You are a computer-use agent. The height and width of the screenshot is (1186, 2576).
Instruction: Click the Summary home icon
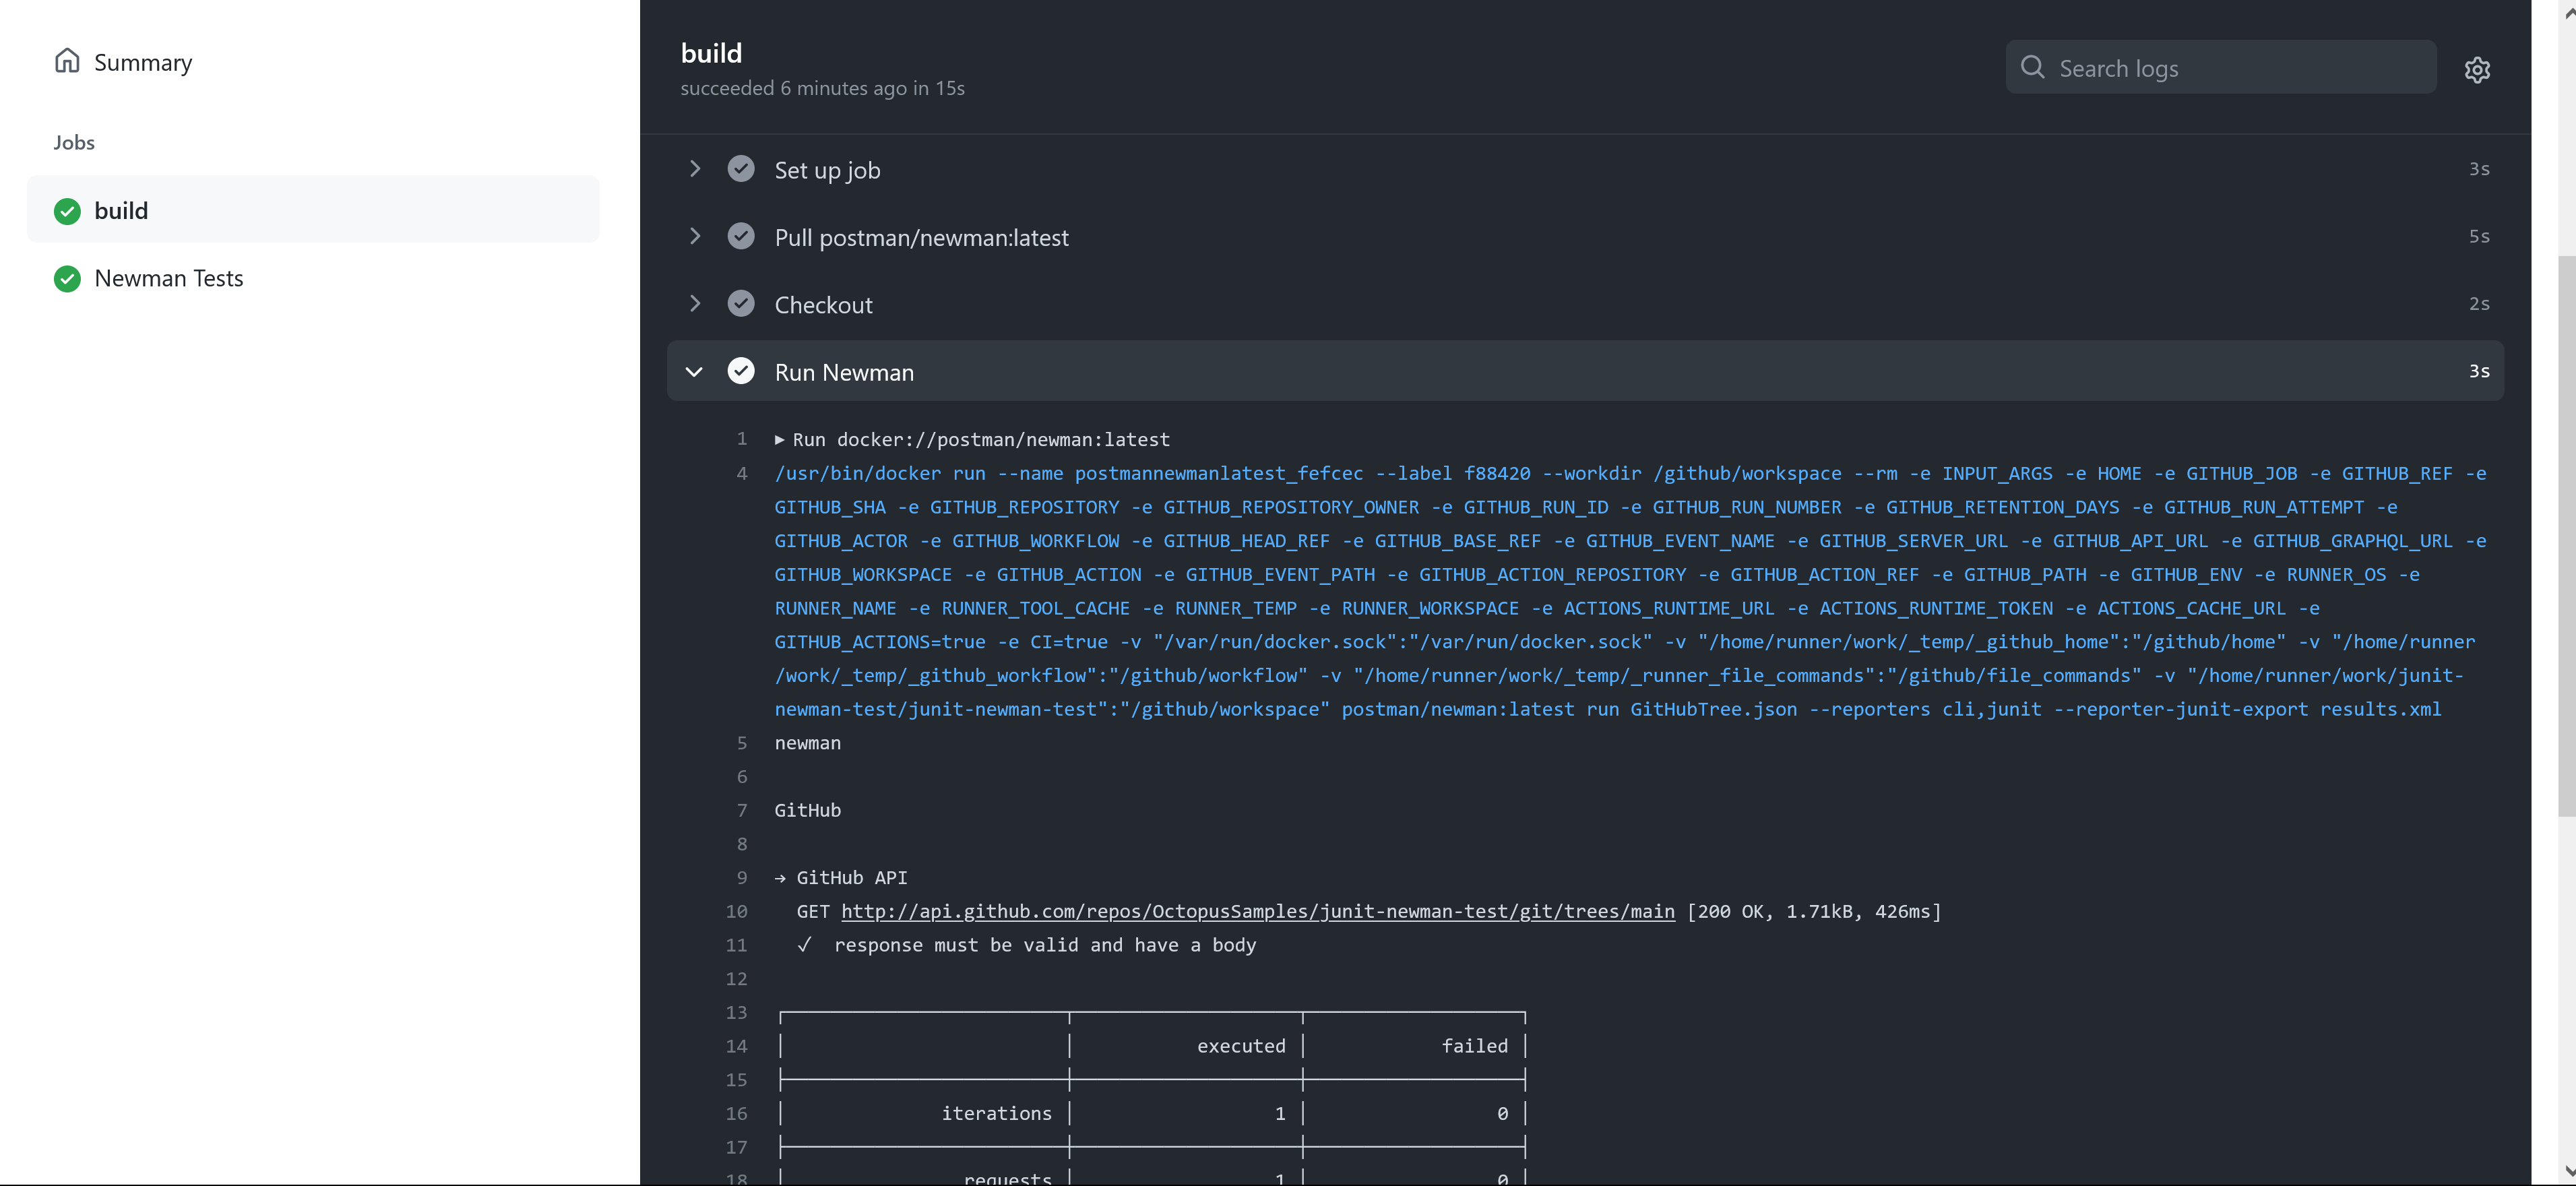point(67,61)
